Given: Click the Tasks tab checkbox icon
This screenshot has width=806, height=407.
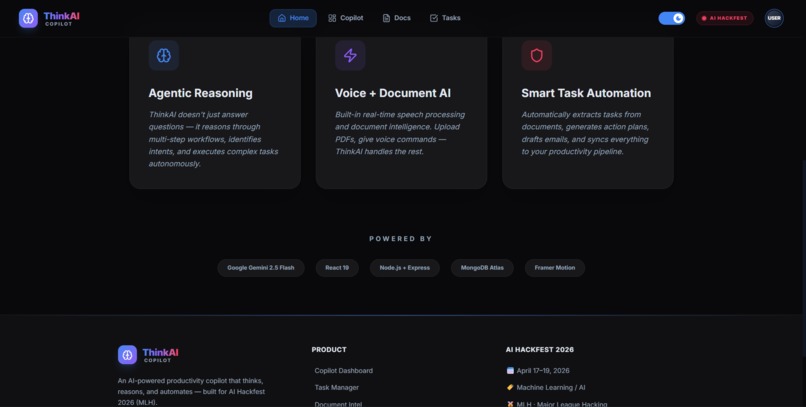Looking at the screenshot, I should pyautogui.click(x=434, y=18).
